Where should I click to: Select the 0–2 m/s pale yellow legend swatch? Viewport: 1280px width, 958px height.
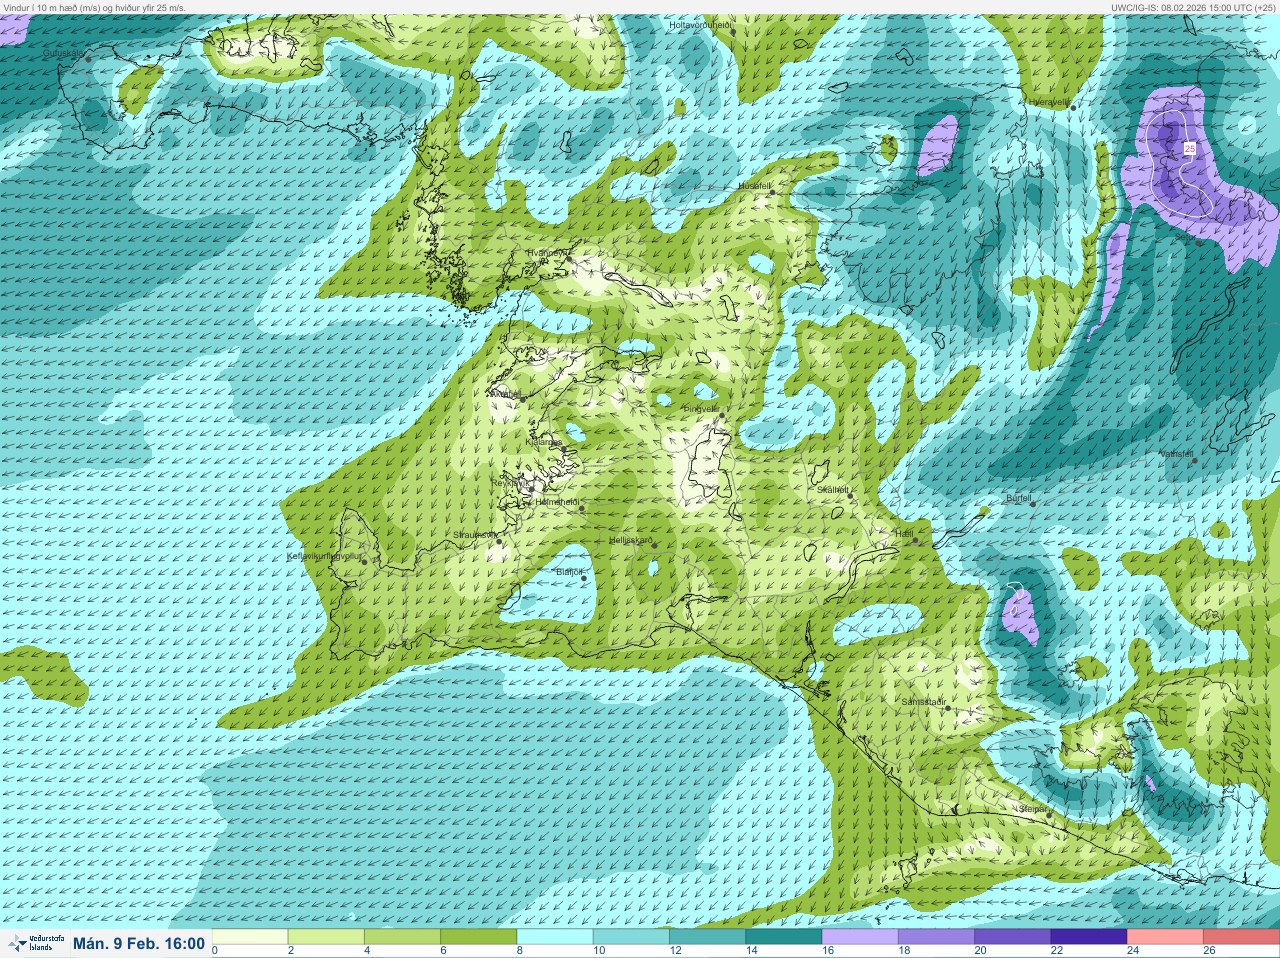250,937
